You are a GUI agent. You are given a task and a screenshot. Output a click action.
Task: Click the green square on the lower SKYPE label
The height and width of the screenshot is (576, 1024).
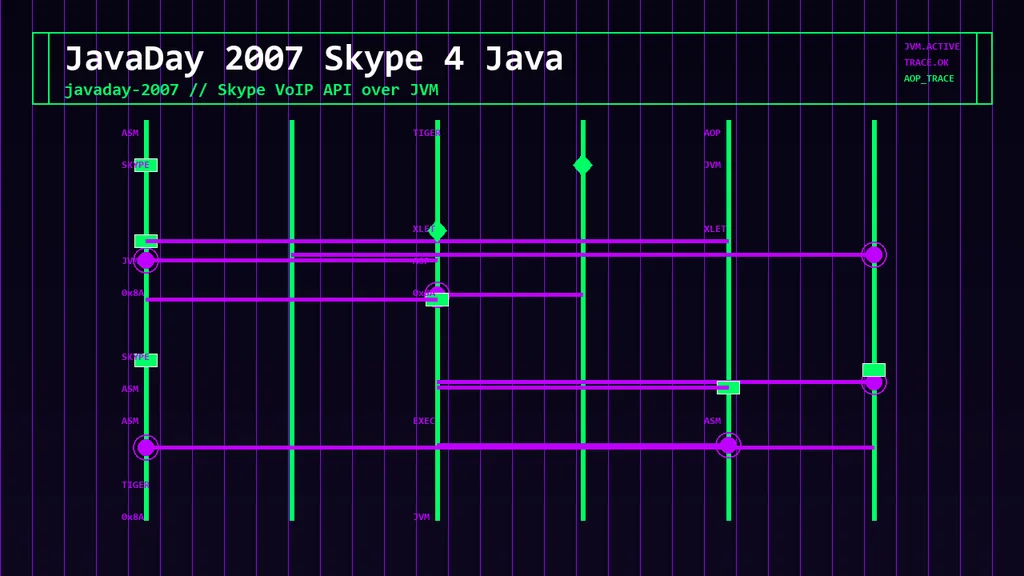pos(146,360)
